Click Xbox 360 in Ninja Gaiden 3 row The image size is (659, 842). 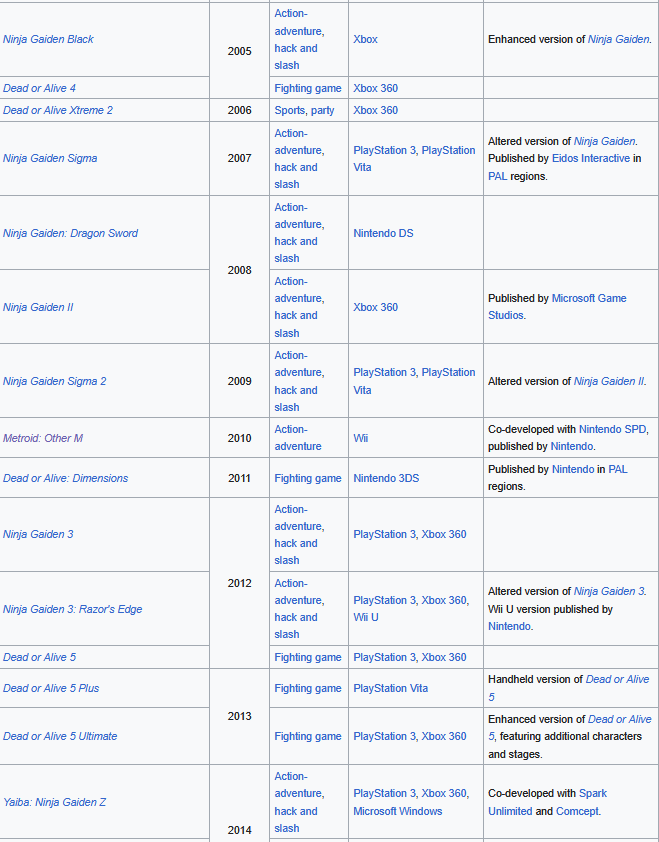tap(444, 534)
